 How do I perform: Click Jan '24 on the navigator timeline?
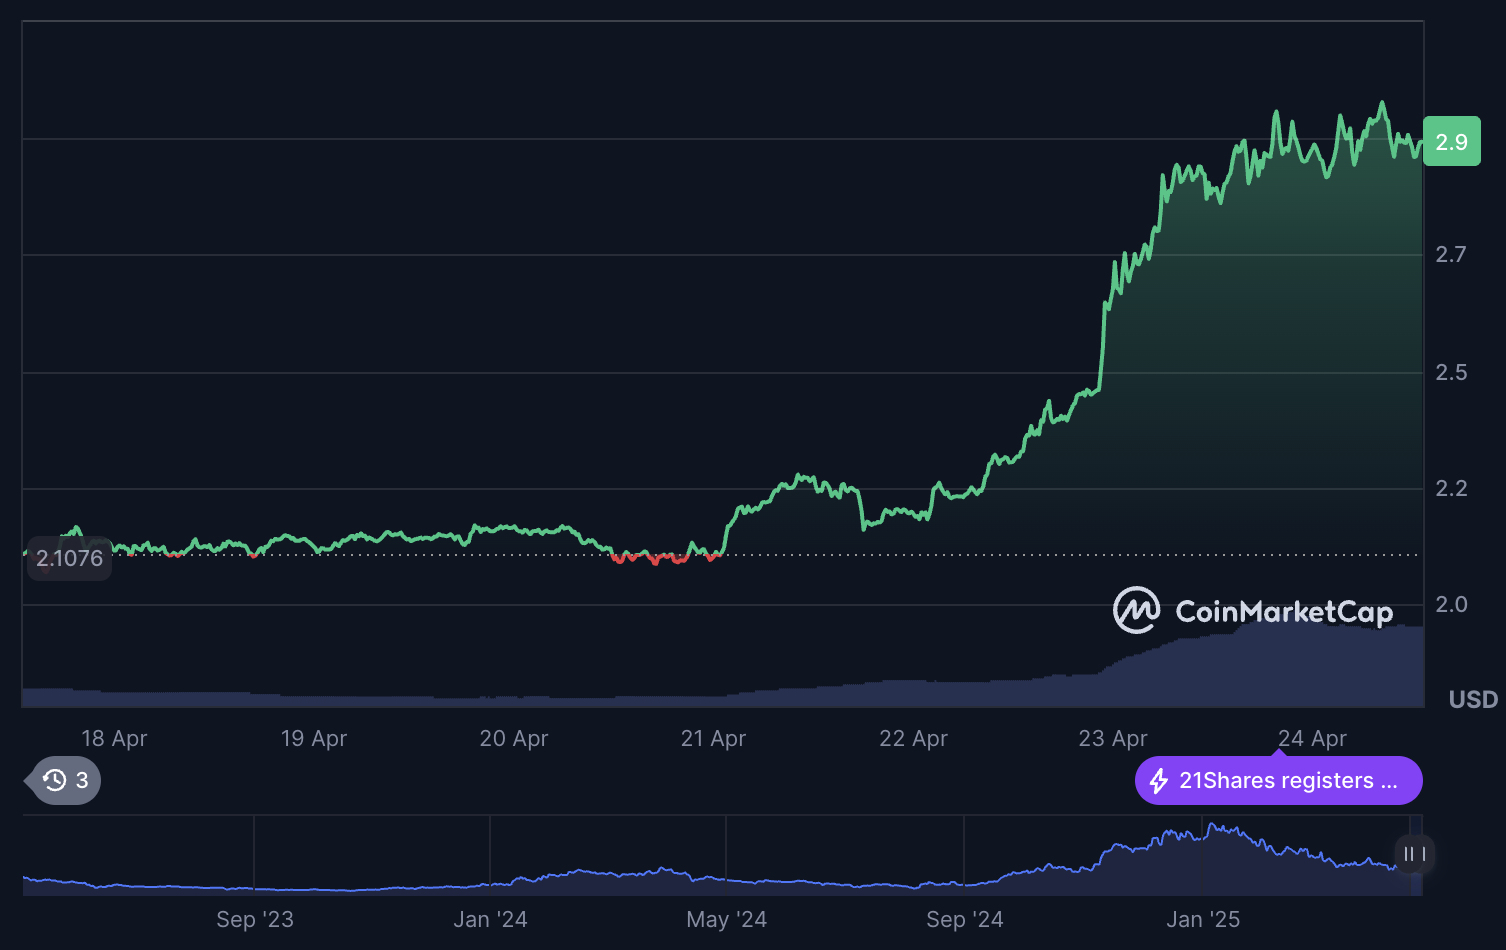coord(490,919)
